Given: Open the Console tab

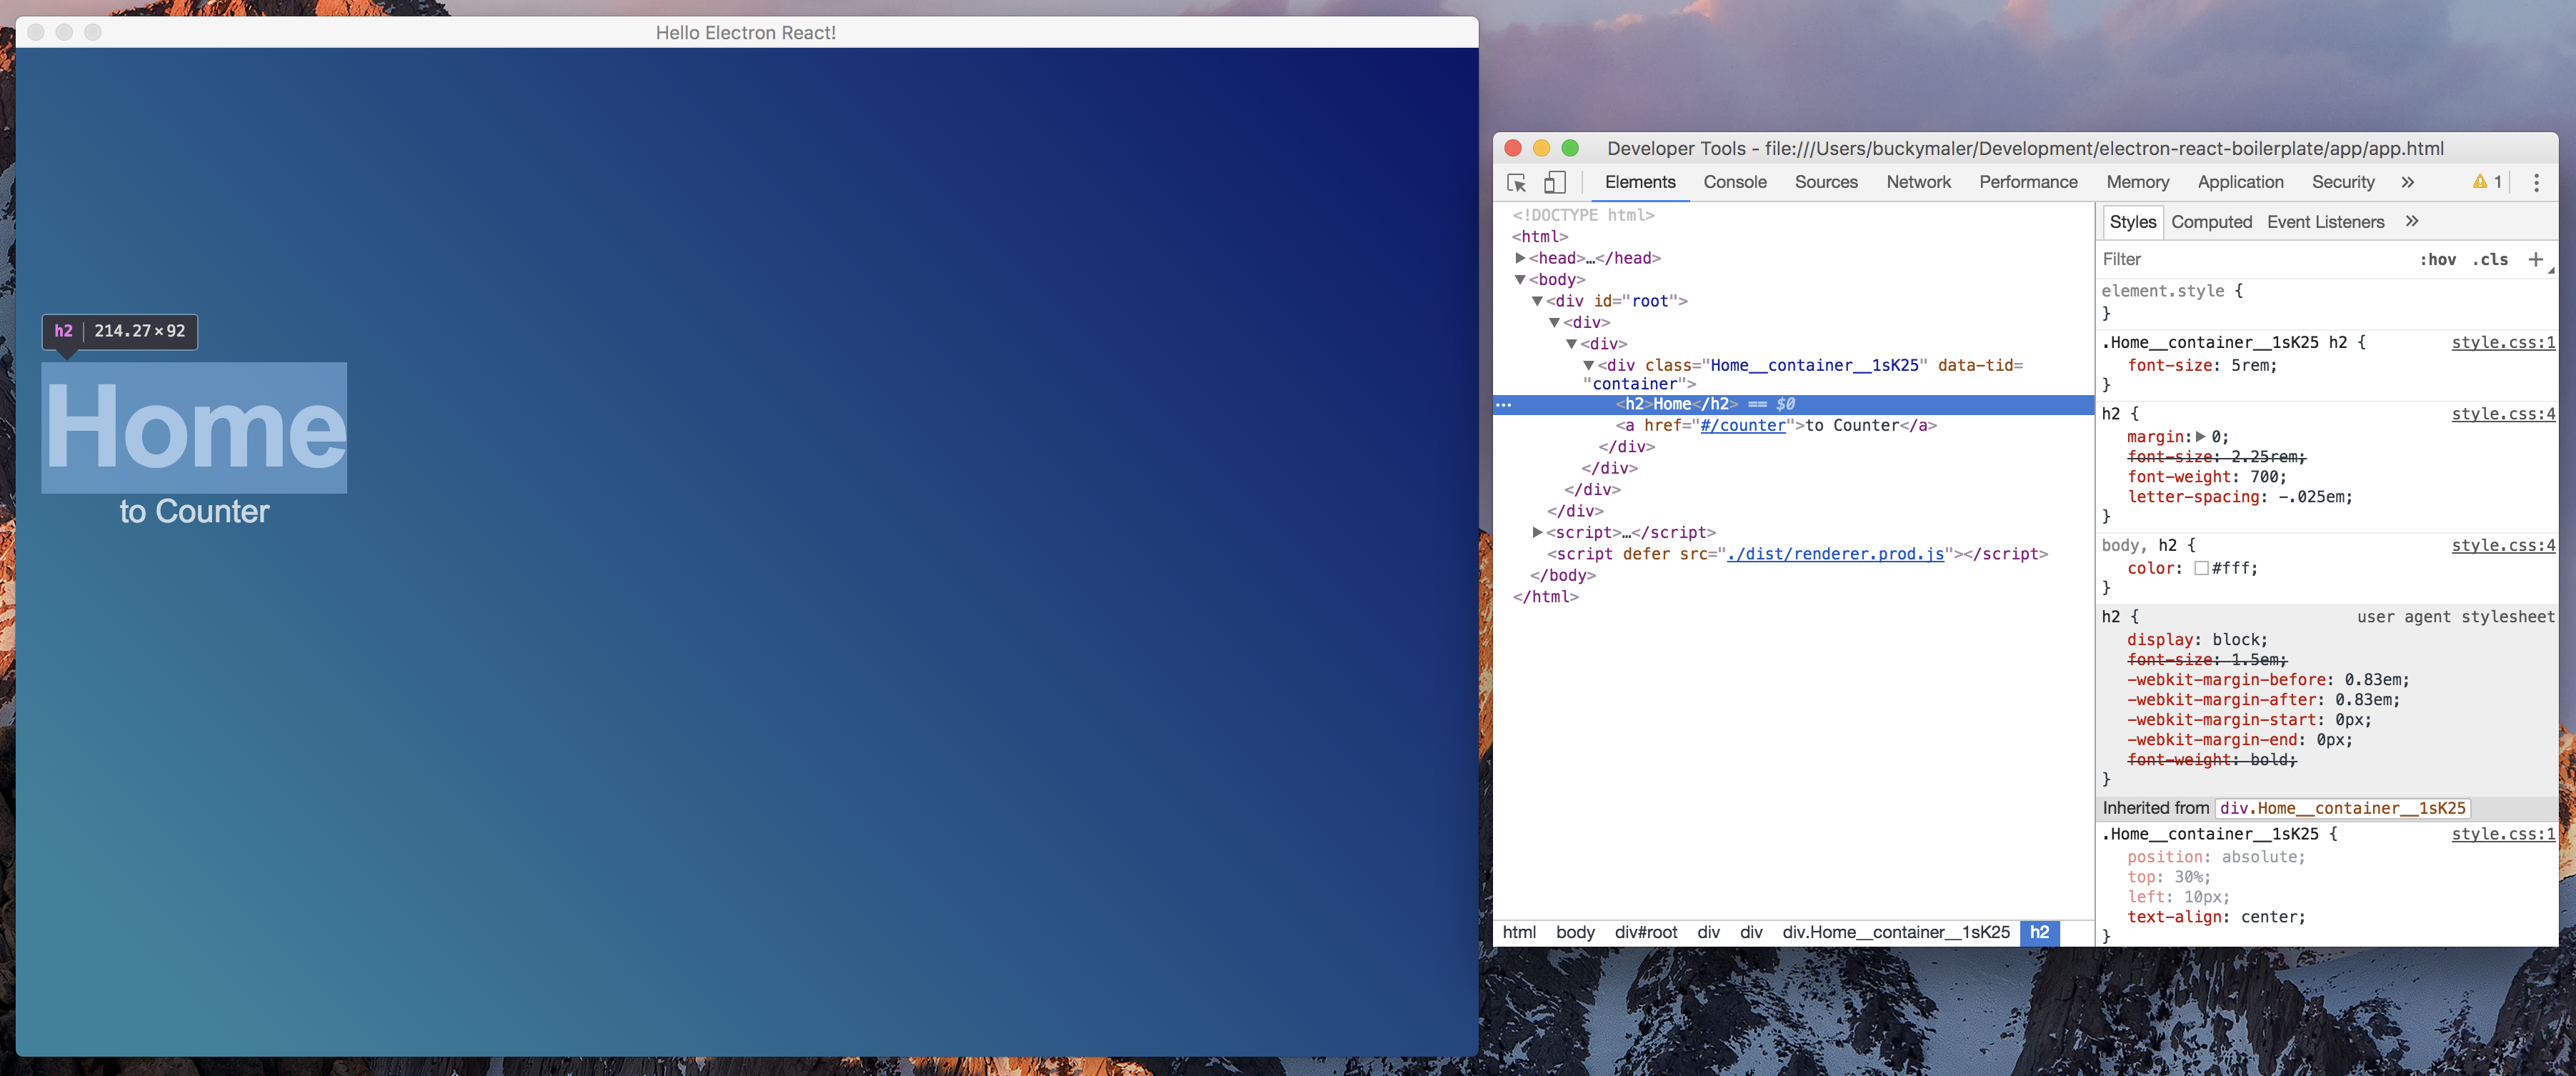Looking at the screenshot, I should pos(1735,182).
